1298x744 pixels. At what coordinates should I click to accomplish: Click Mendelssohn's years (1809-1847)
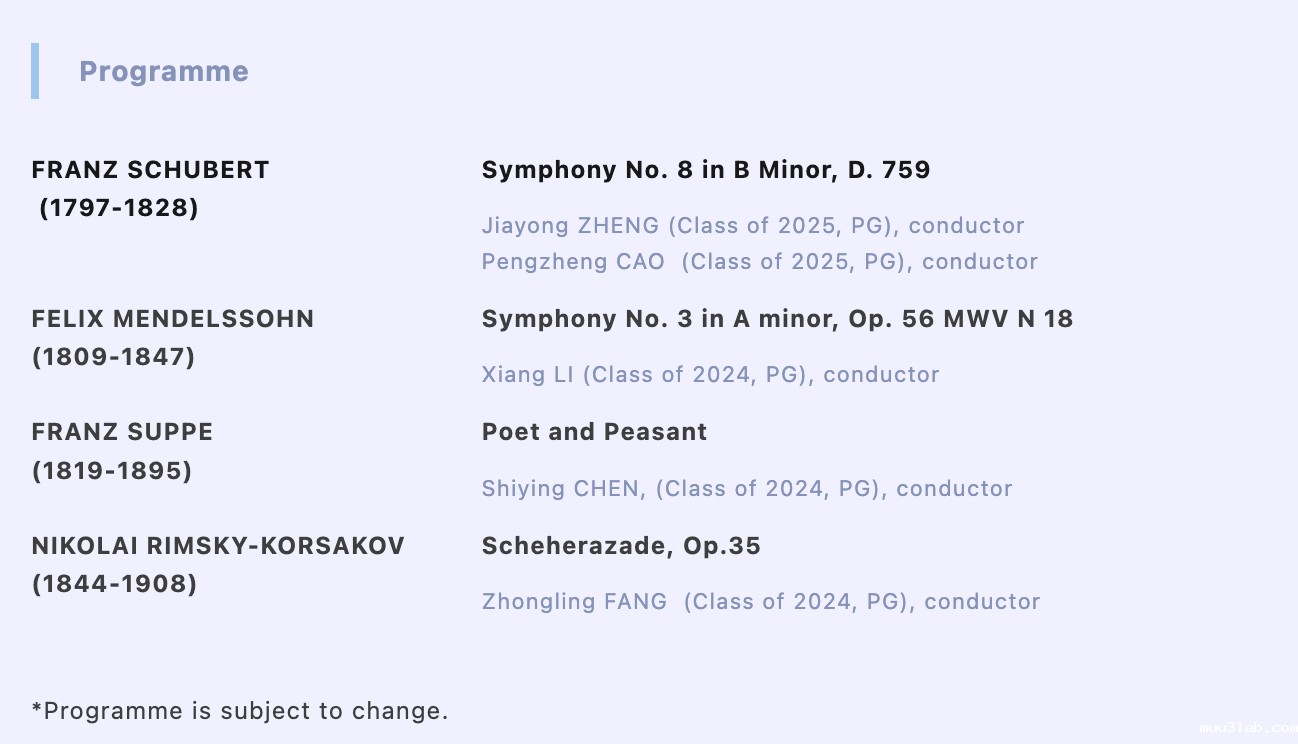click(x=113, y=357)
